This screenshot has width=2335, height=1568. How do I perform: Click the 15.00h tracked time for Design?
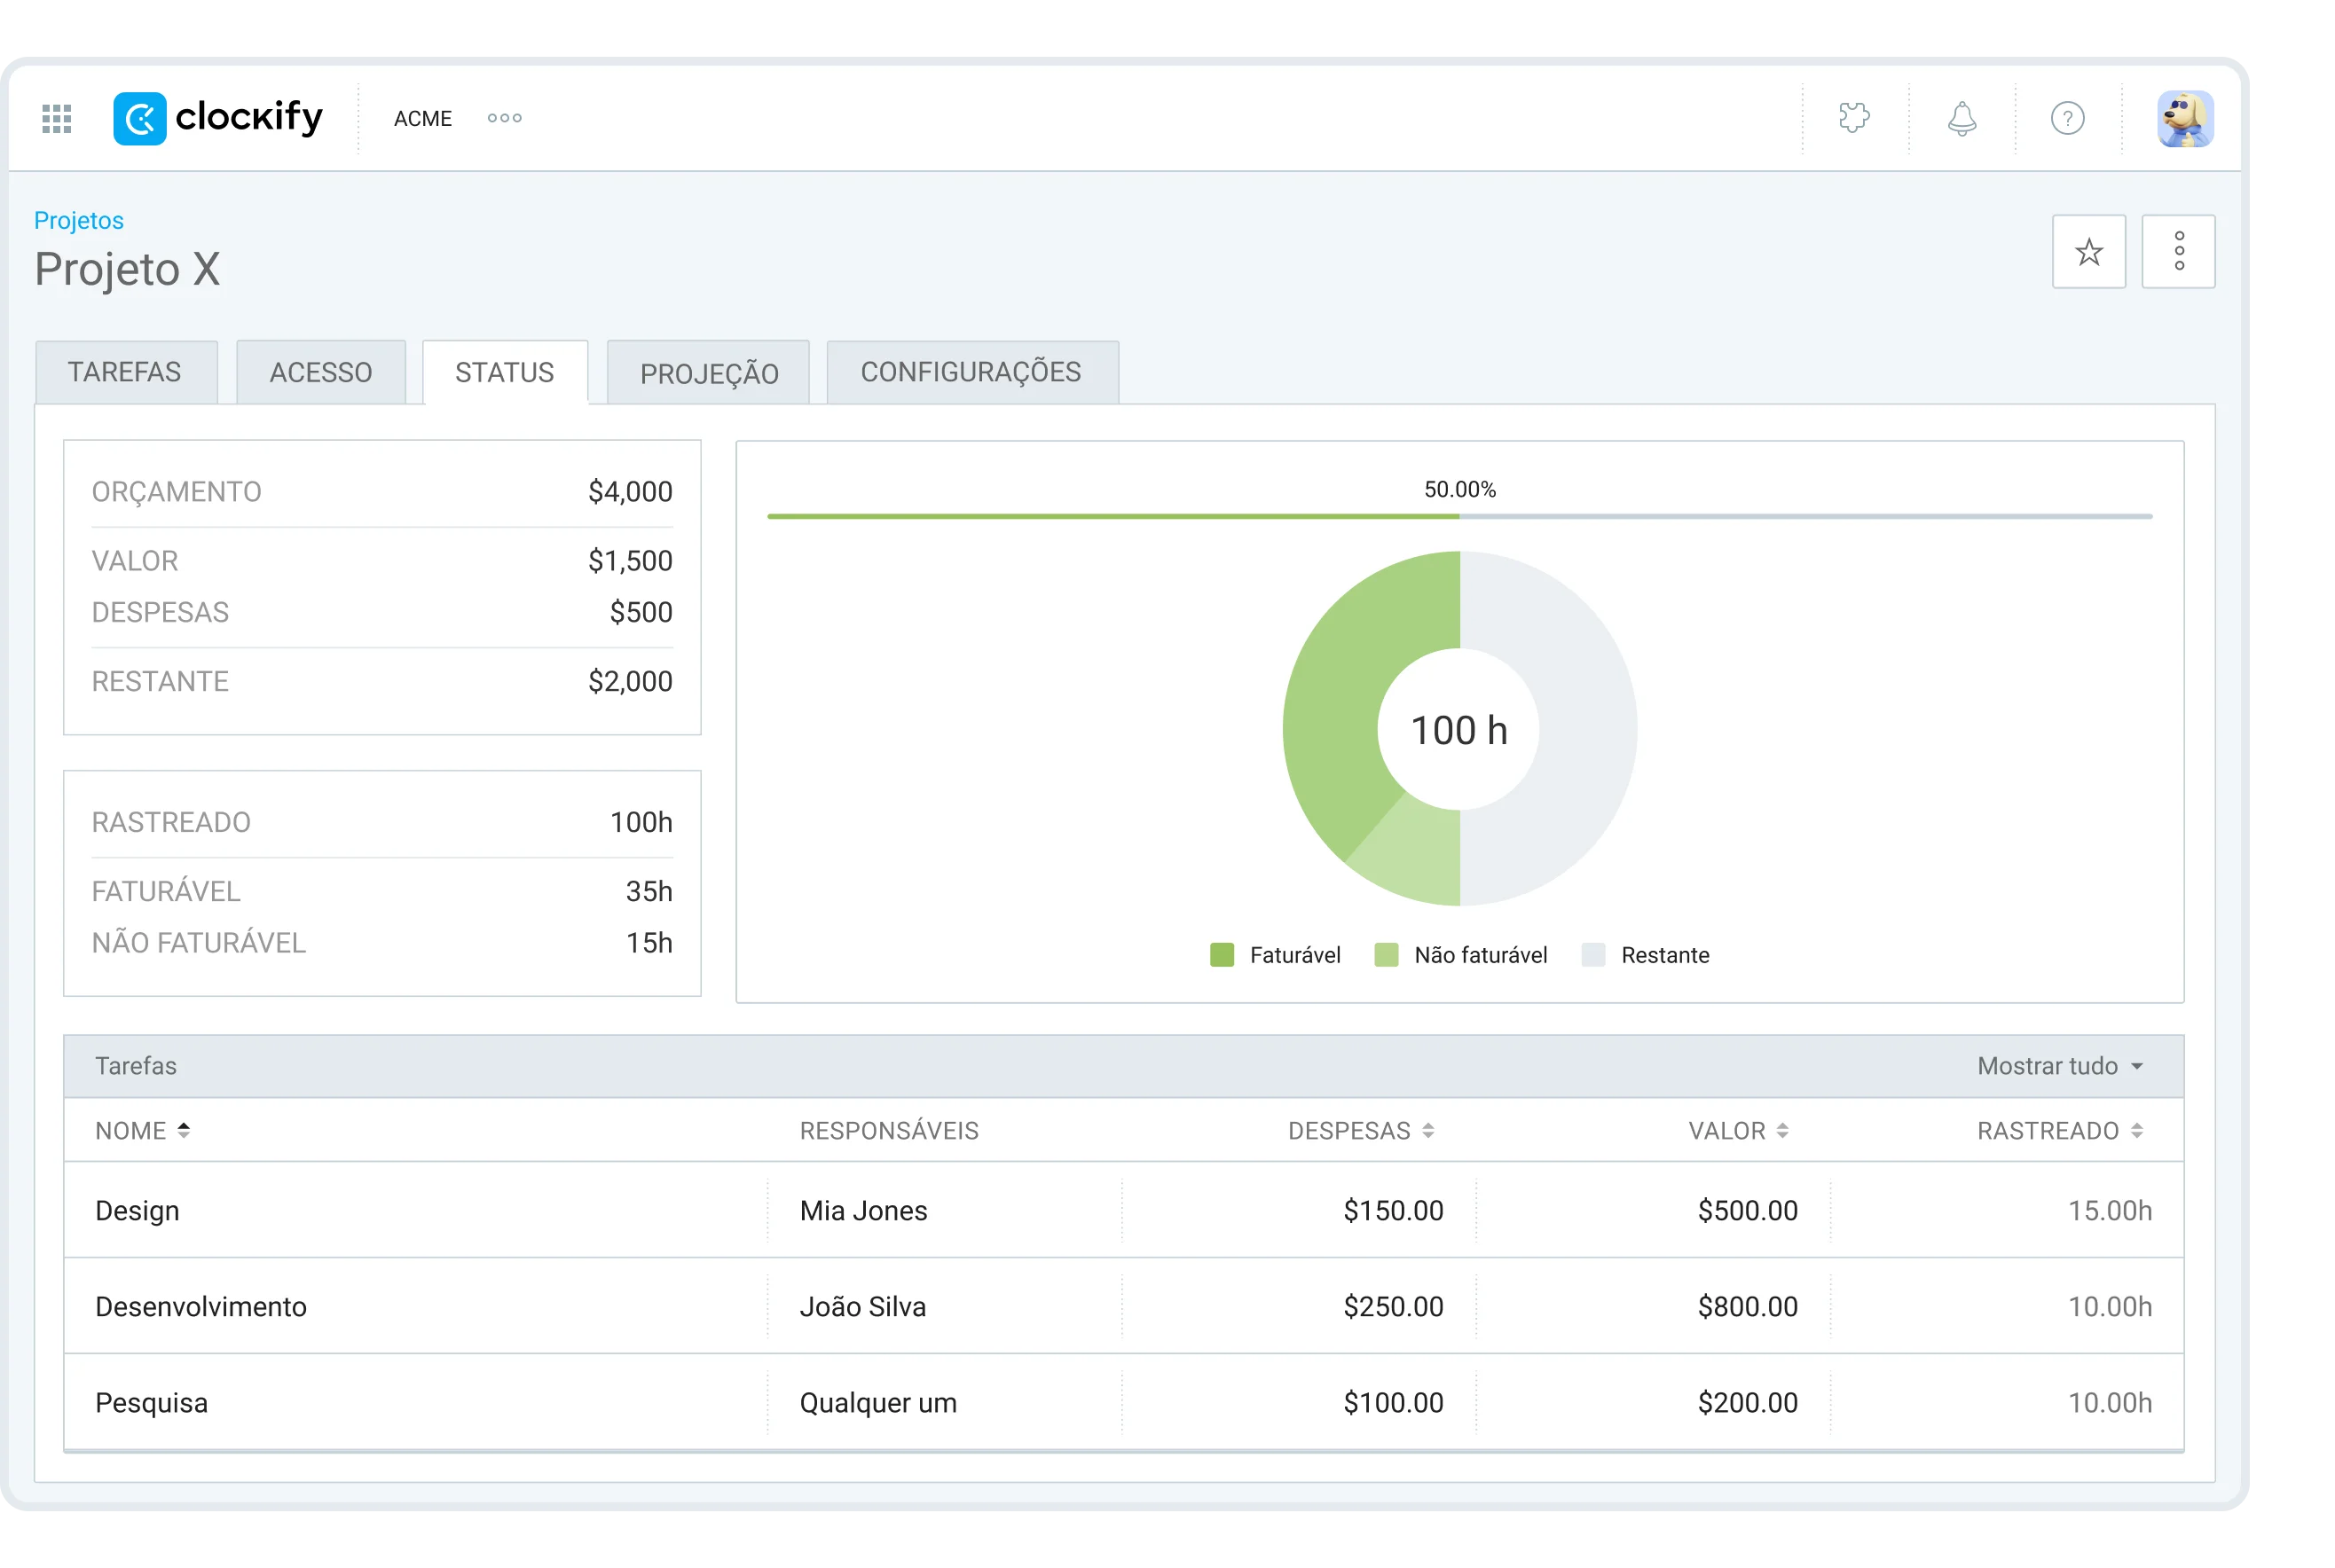[2110, 1210]
